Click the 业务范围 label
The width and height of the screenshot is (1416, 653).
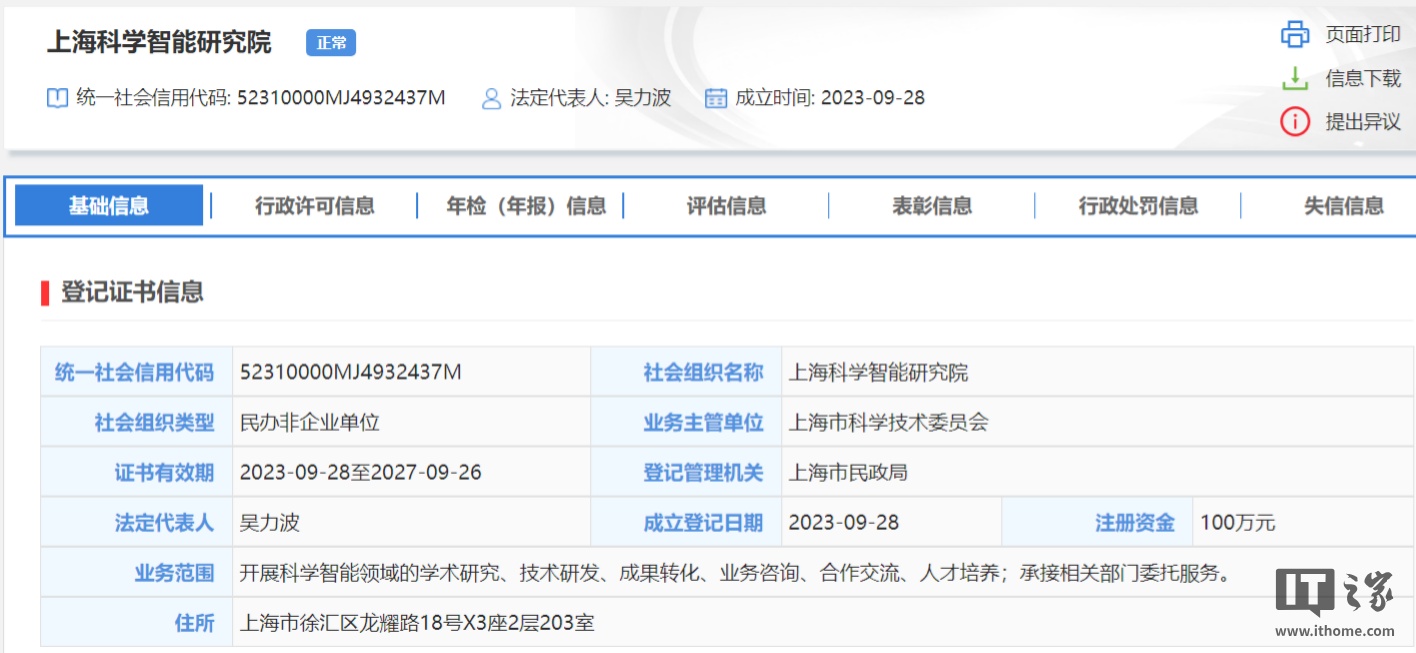point(174,573)
